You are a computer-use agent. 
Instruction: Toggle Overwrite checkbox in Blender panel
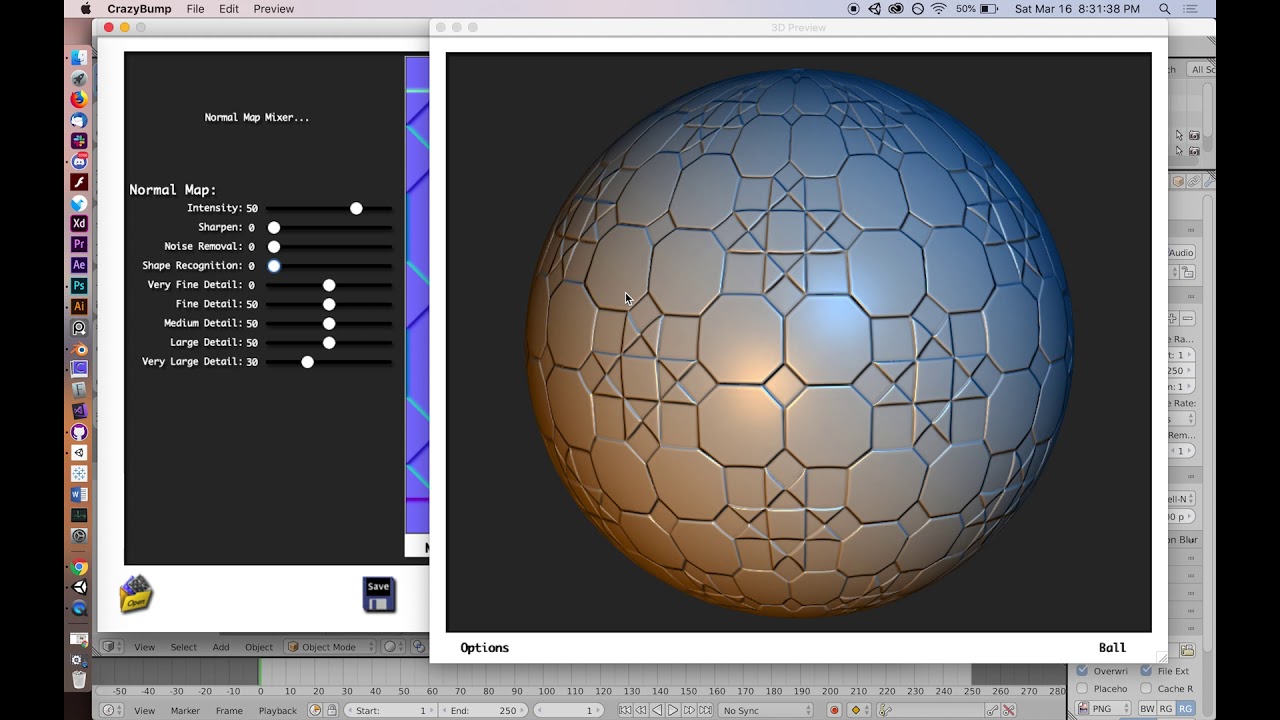(1082, 671)
